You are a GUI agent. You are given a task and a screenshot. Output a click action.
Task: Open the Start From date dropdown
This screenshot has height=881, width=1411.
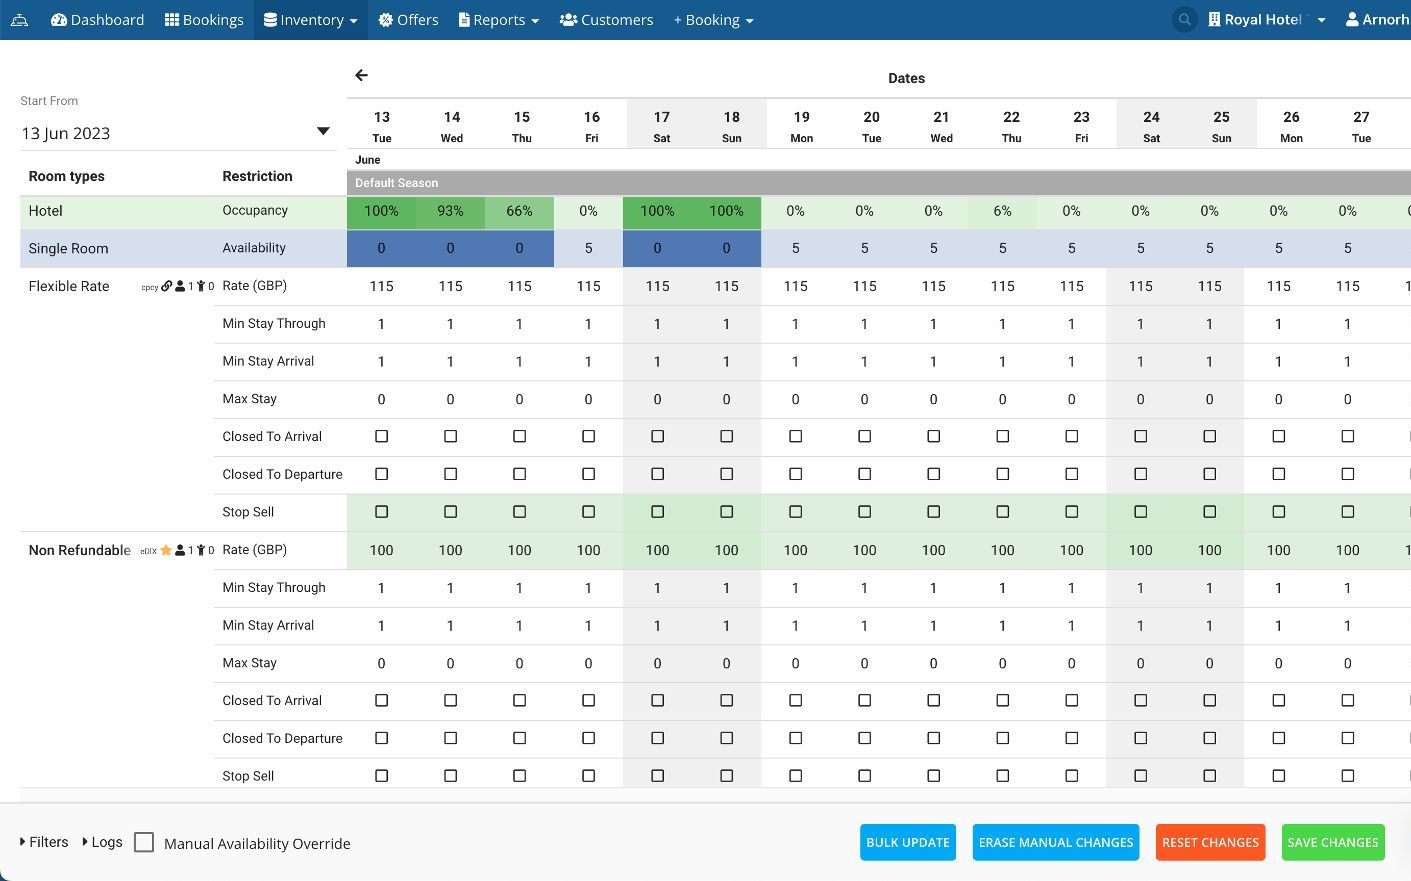click(x=322, y=132)
